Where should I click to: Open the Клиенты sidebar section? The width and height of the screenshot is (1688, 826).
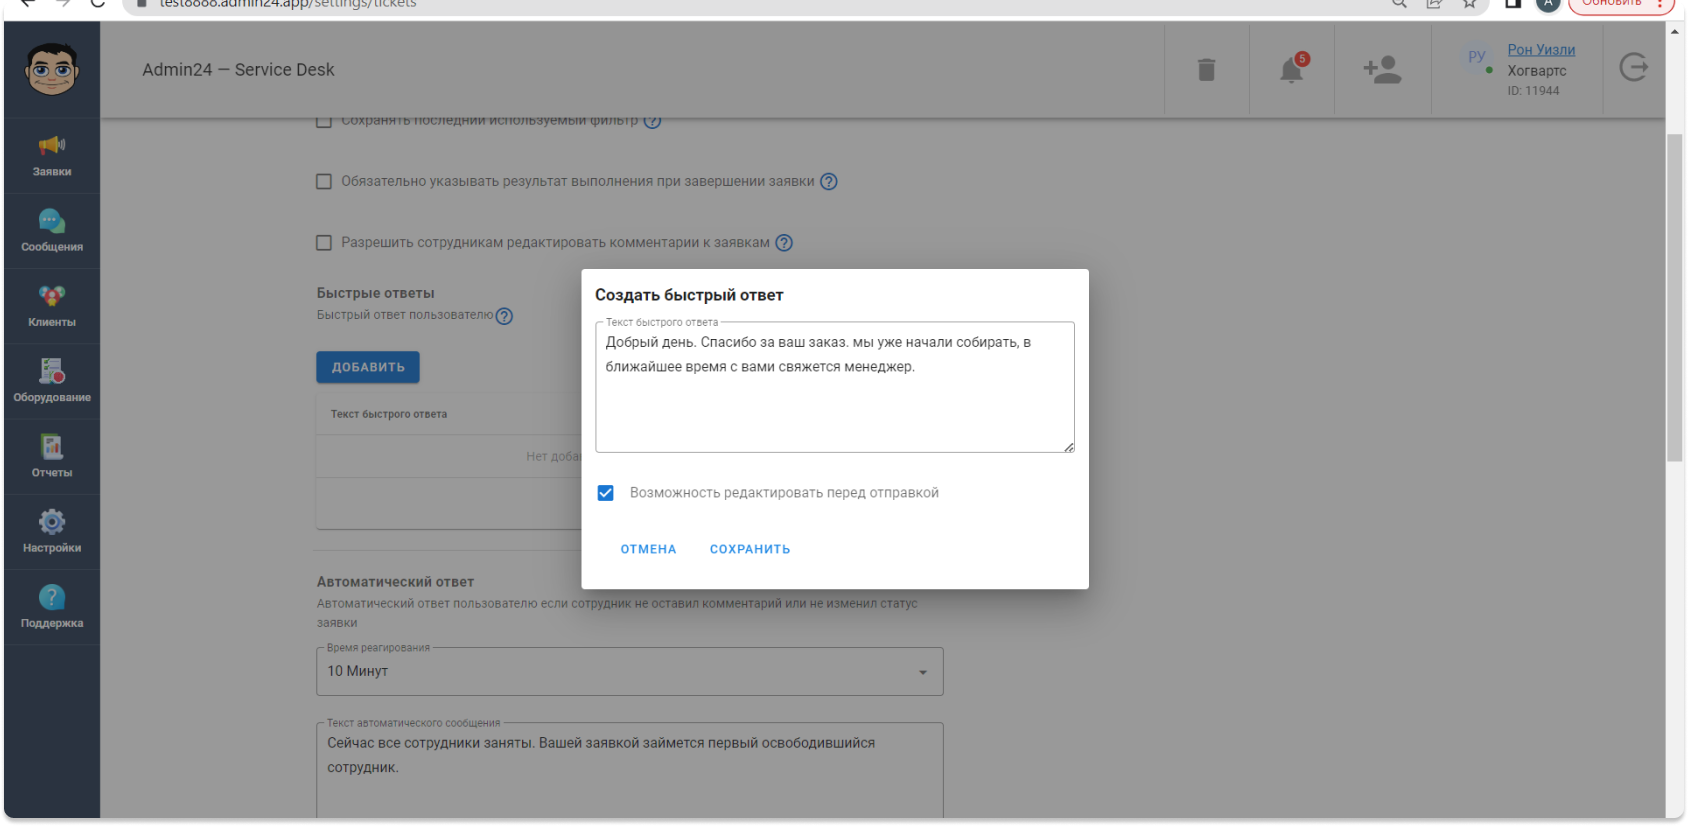click(x=52, y=306)
